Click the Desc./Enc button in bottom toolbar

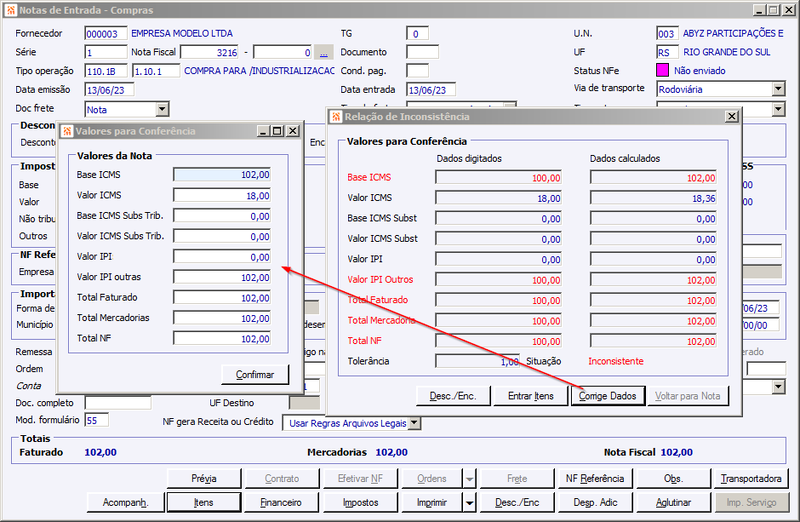point(517,503)
